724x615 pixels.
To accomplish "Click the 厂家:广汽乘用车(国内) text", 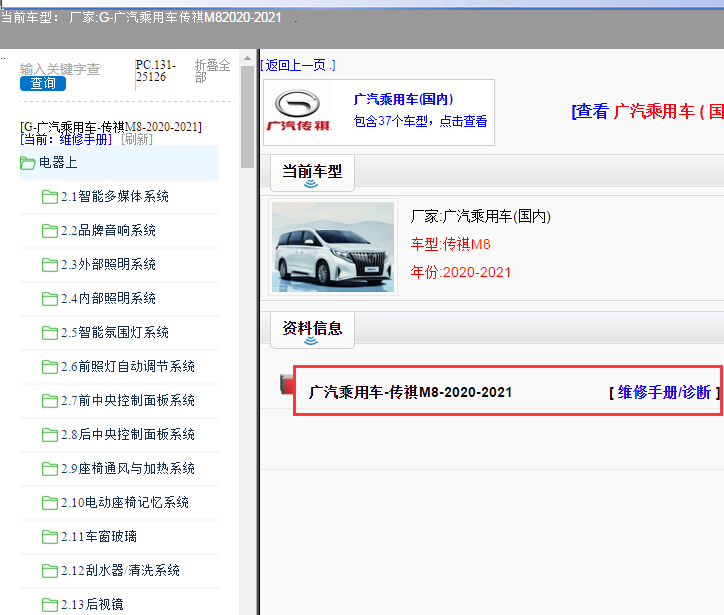I will pyautogui.click(x=481, y=216).
